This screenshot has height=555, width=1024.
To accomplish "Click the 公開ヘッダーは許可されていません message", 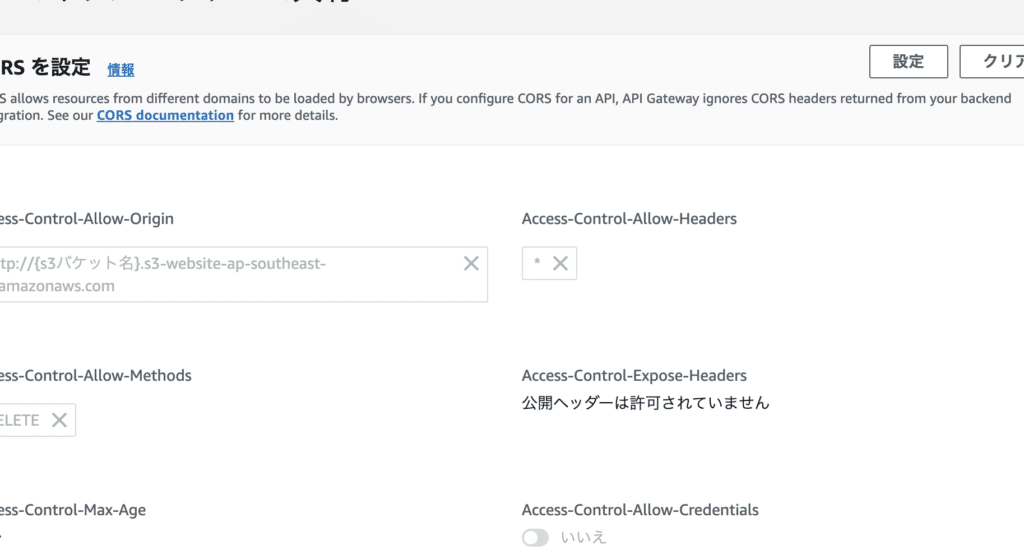I will 645,403.
